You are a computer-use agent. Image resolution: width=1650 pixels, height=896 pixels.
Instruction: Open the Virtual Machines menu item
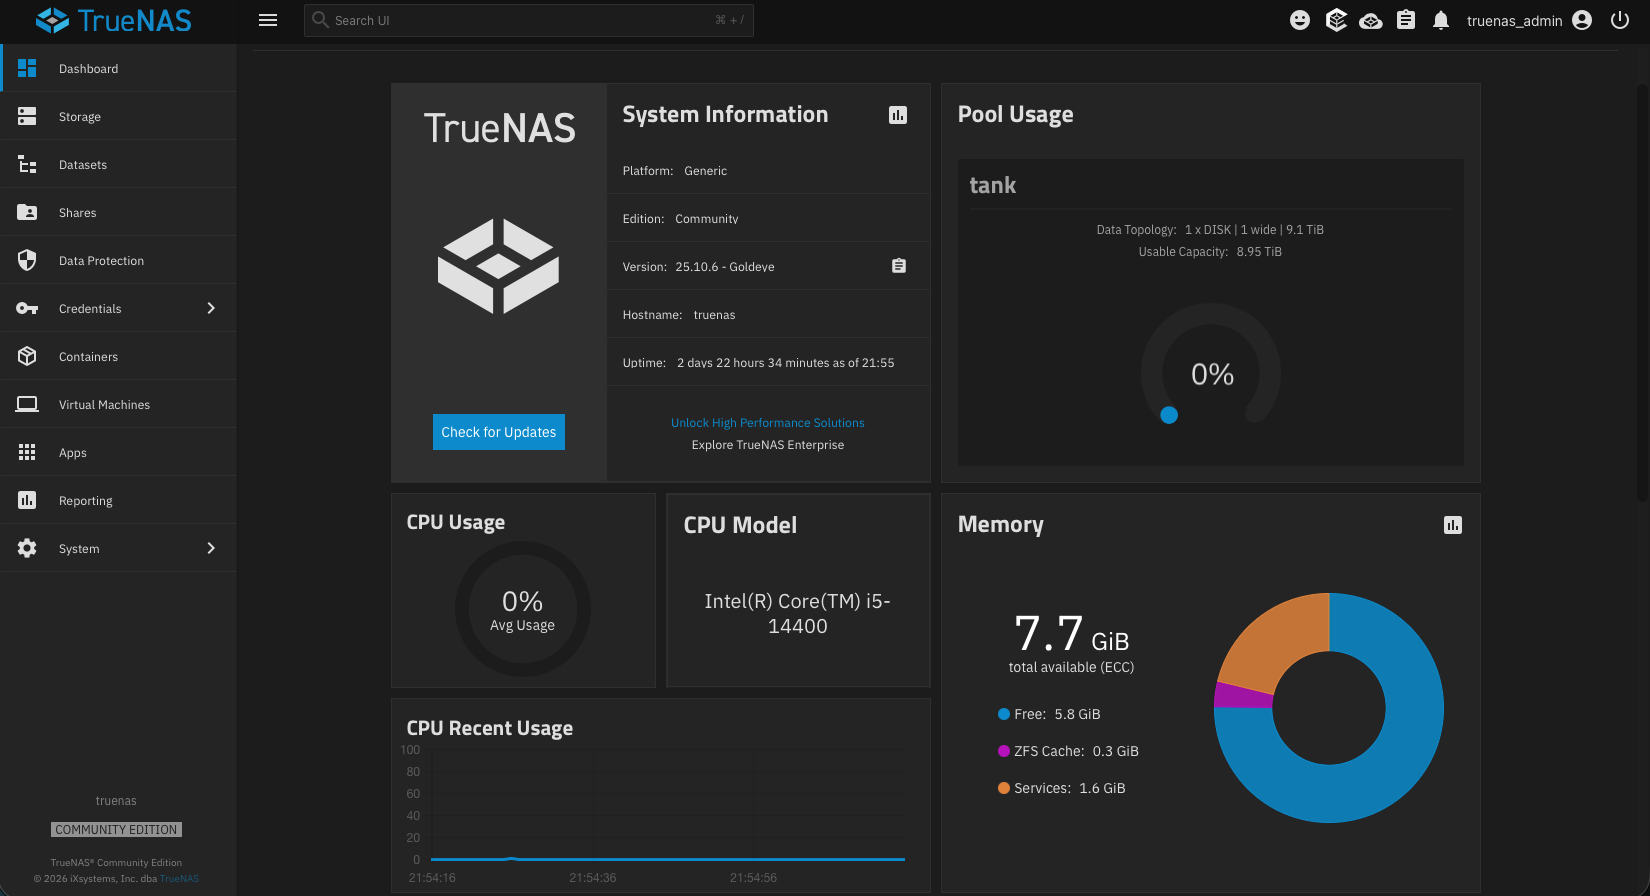point(118,404)
